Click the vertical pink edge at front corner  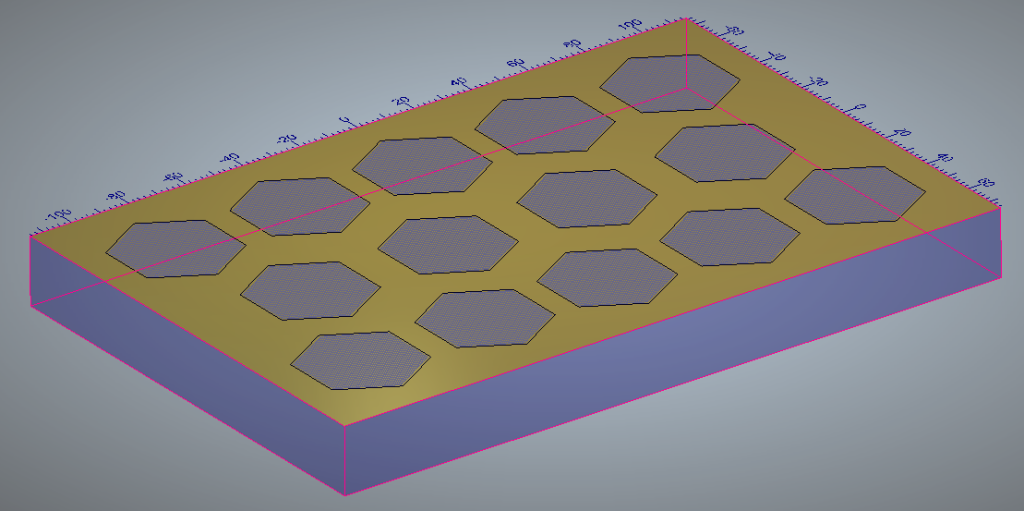point(344,460)
